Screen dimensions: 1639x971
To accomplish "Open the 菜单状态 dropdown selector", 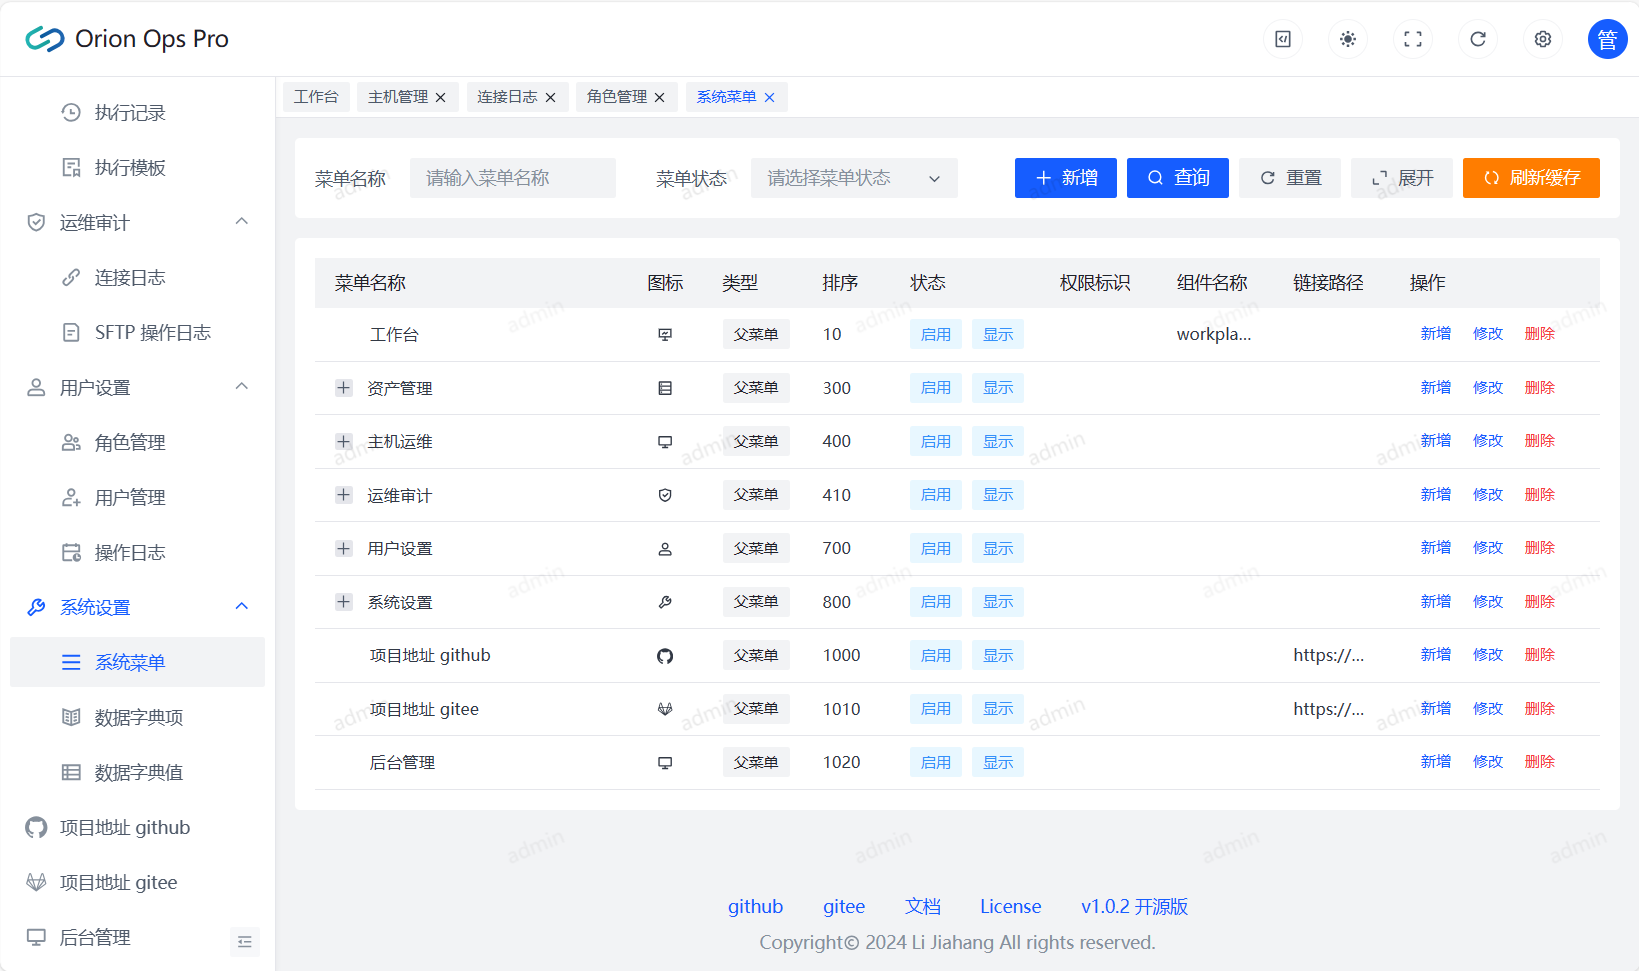I will coord(853,178).
